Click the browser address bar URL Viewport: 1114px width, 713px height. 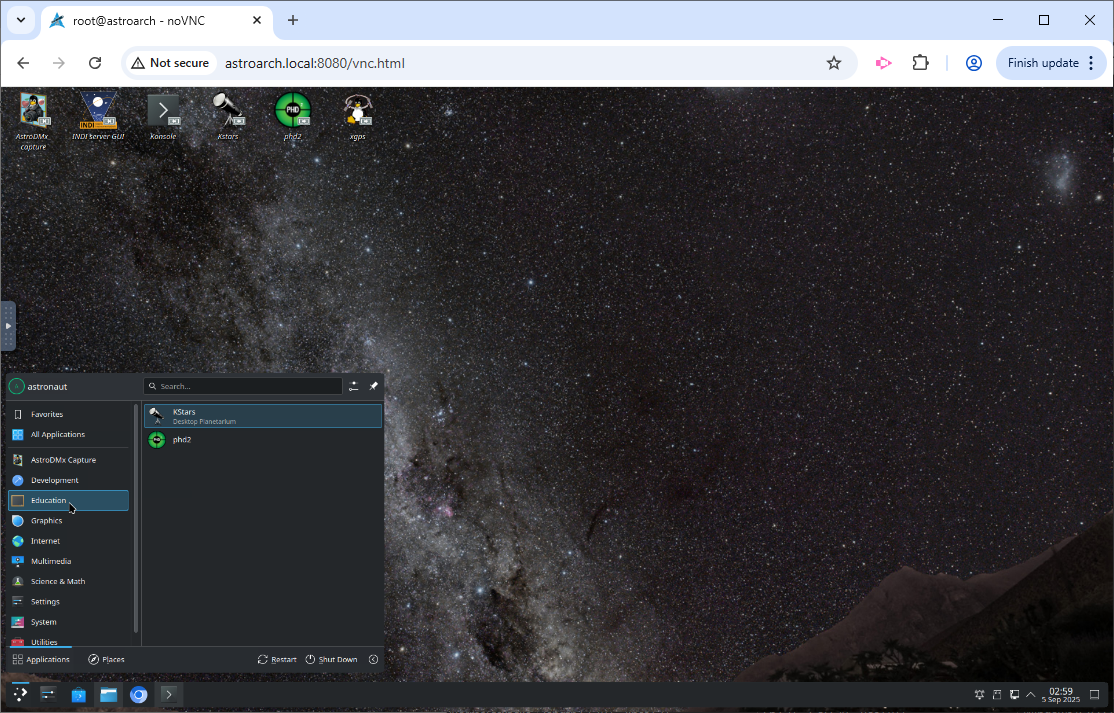[315, 63]
